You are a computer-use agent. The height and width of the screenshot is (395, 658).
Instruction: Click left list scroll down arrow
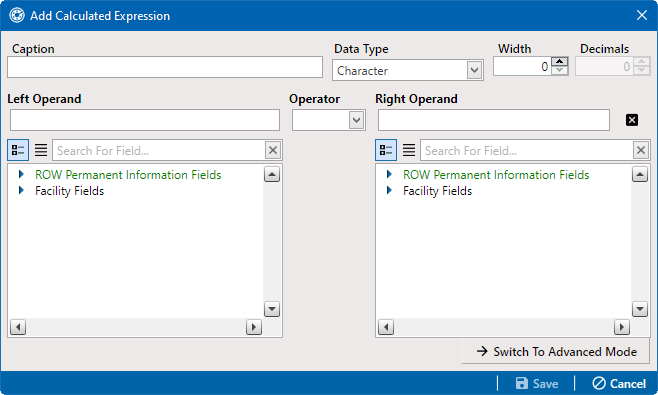(272, 309)
